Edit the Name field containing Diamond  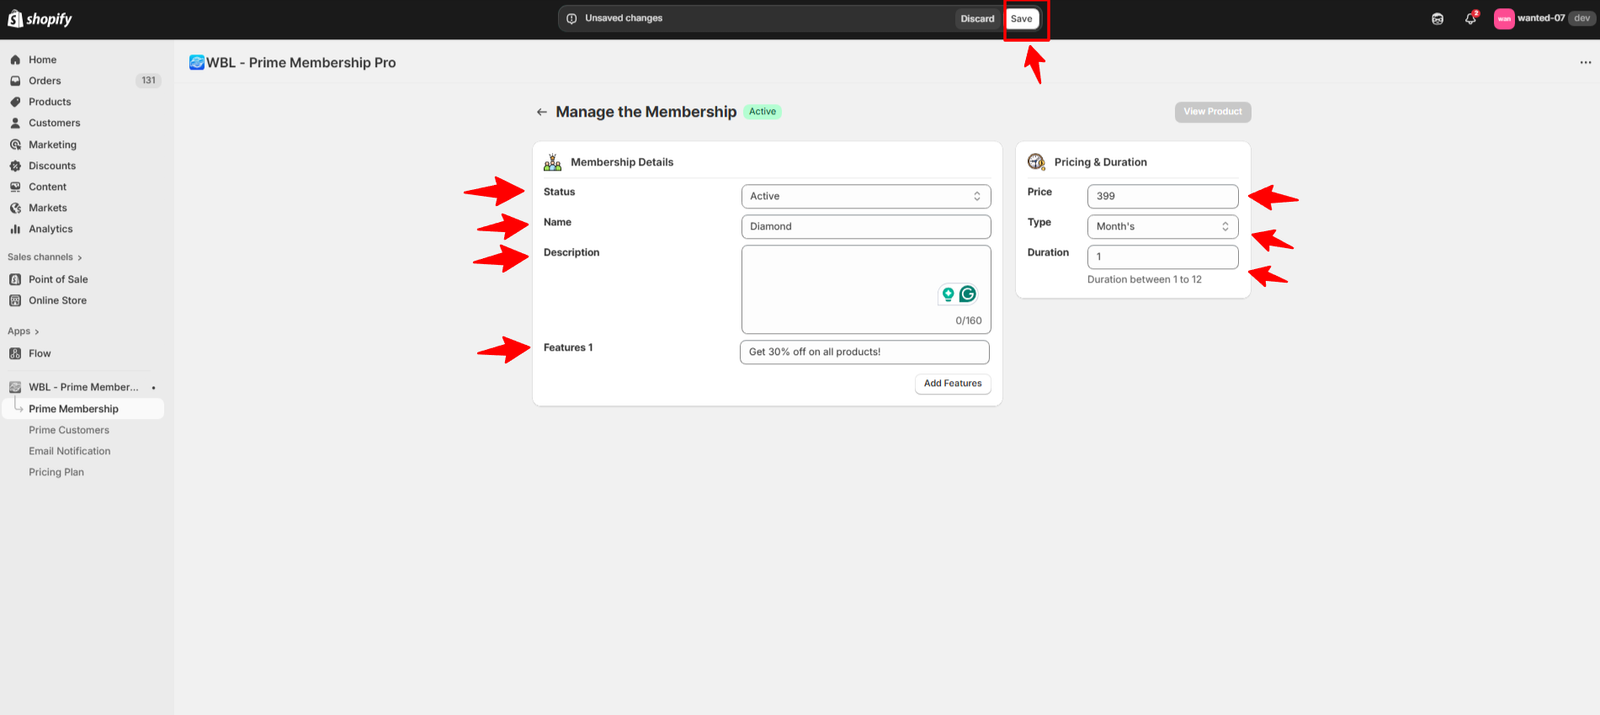click(866, 227)
